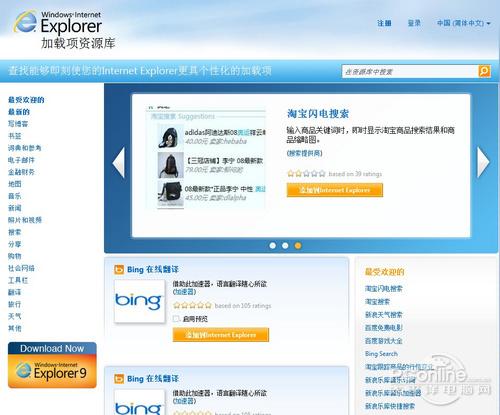Open the 中国 (简体中文) region dropdown
This screenshot has width=500, height=415.
(464, 23)
